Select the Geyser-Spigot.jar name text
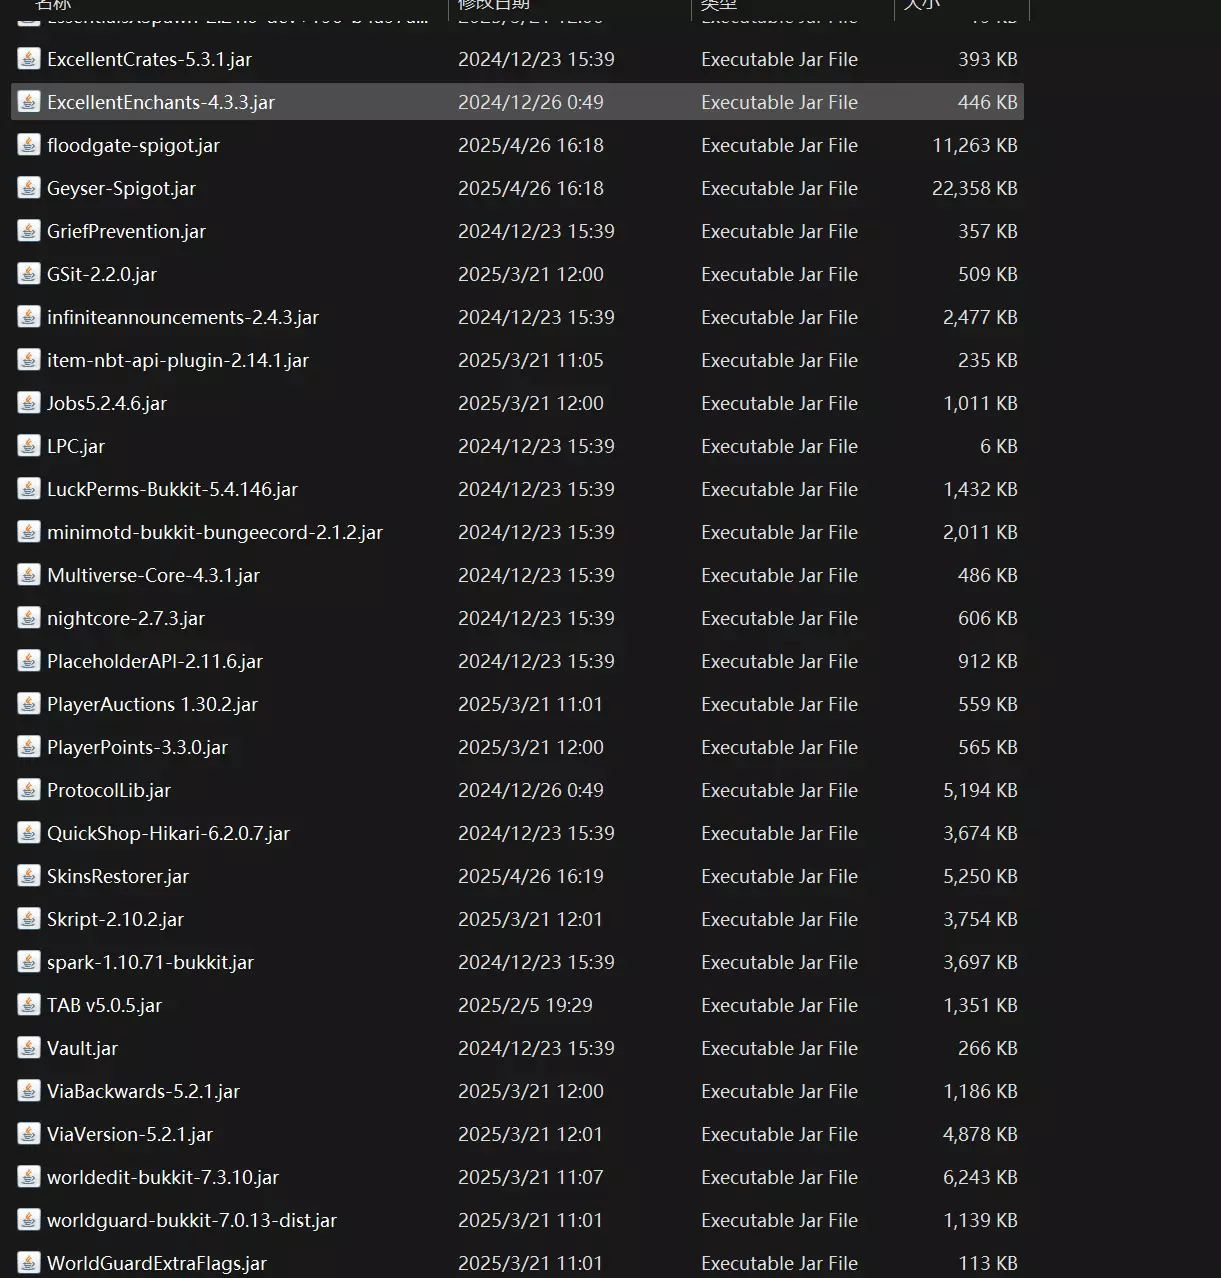The width and height of the screenshot is (1221, 1278). point(121,188)
